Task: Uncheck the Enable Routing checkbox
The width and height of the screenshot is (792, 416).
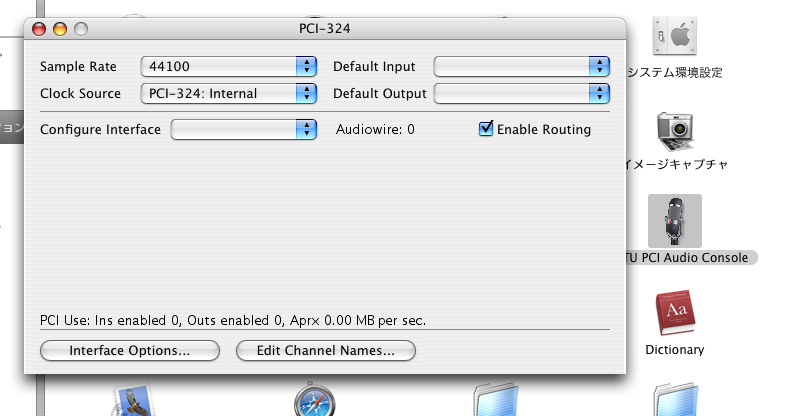Action: tap(486, 129)
